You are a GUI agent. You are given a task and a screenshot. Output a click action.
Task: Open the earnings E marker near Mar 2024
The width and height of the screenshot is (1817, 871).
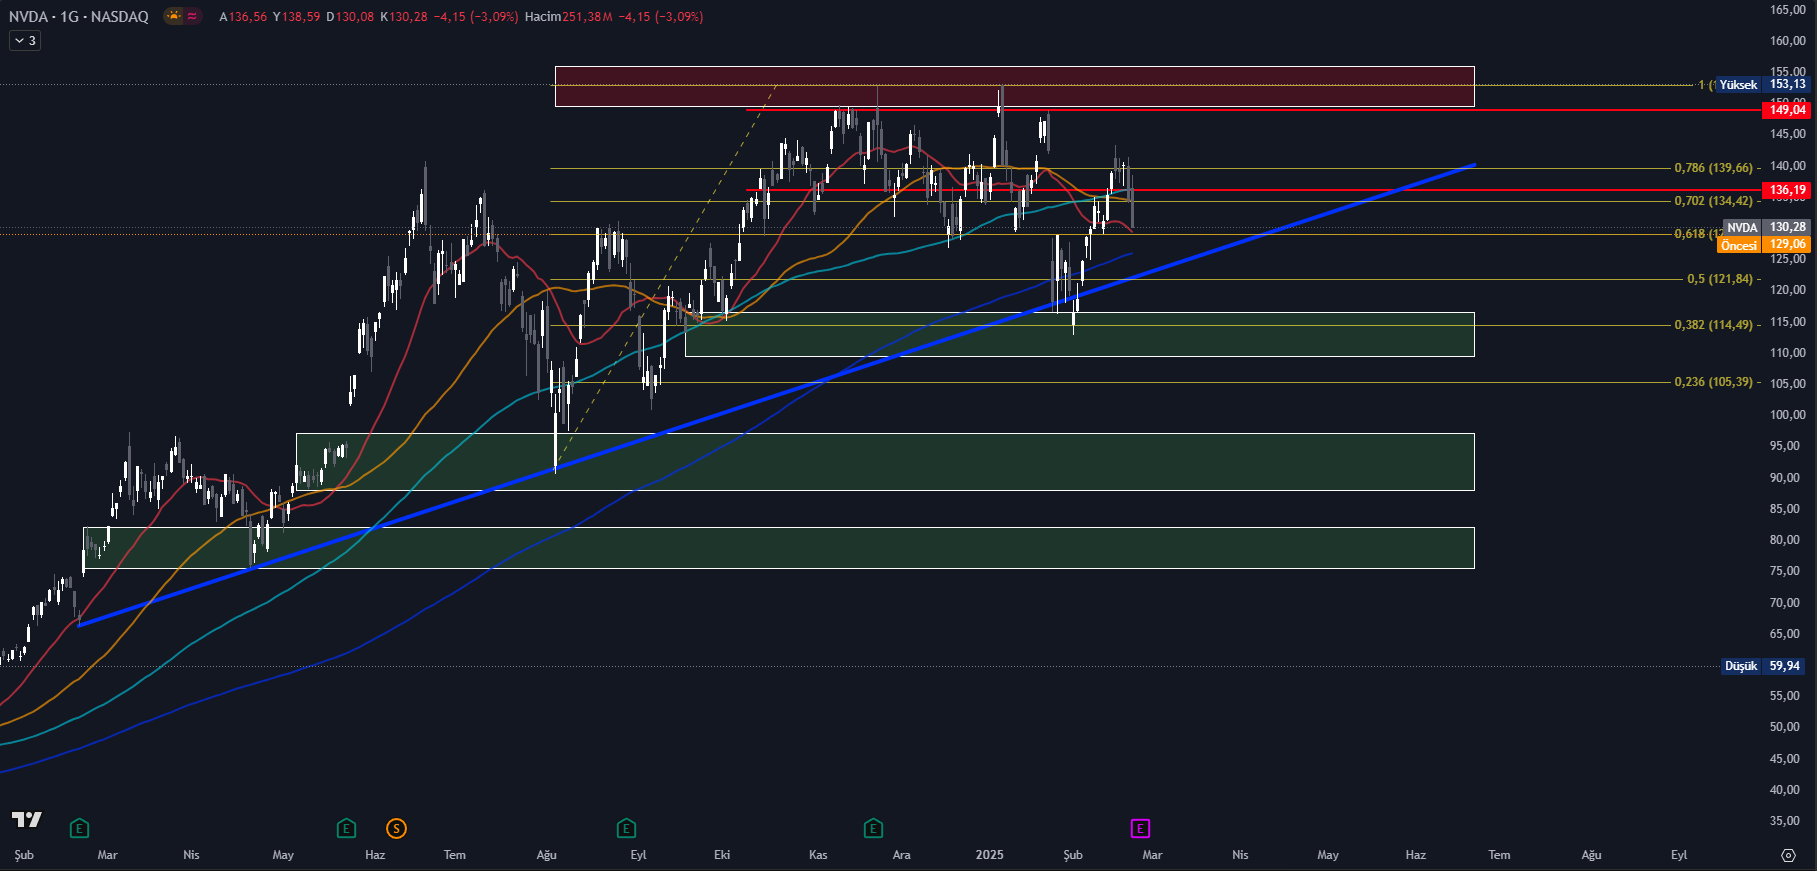tap(80, 828)
